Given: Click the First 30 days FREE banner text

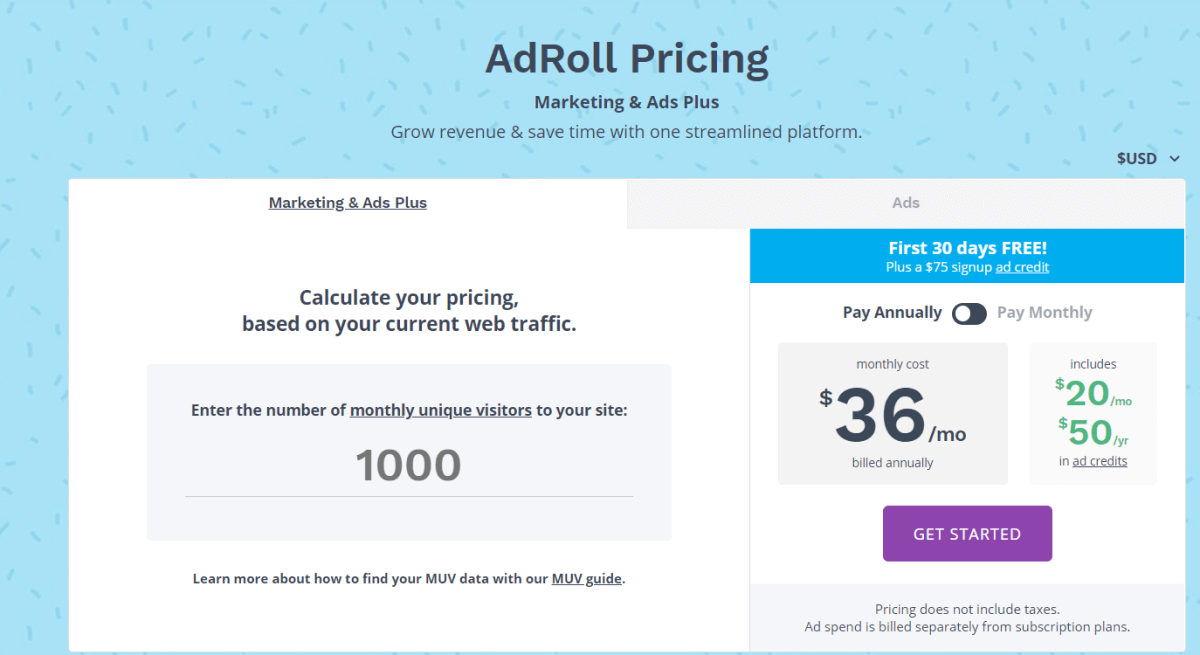Looking at the screenshot, I should coord(967,248).
